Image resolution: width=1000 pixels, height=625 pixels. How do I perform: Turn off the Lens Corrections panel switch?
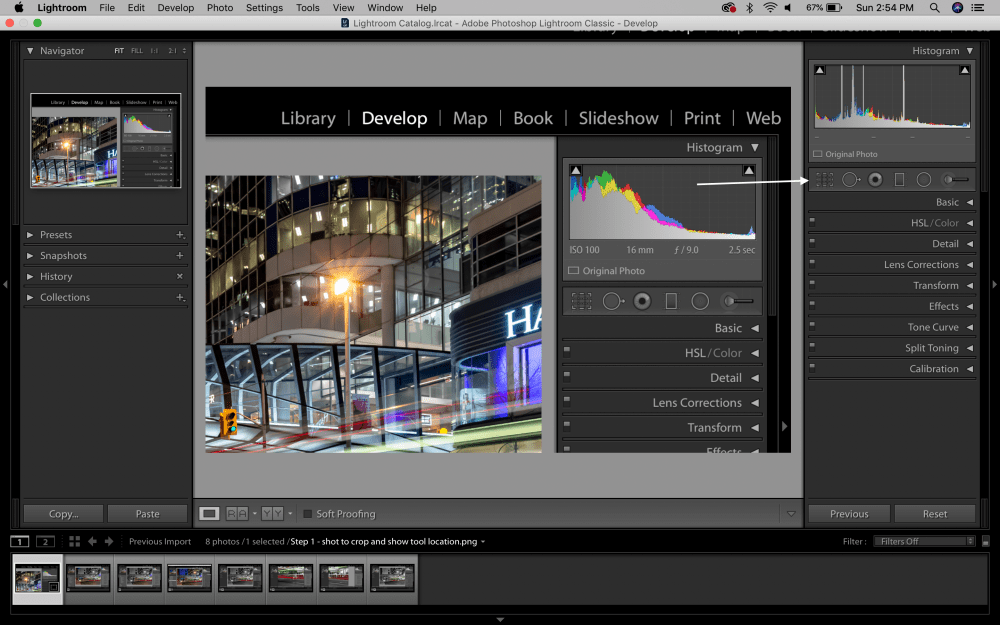coord(812,265)
